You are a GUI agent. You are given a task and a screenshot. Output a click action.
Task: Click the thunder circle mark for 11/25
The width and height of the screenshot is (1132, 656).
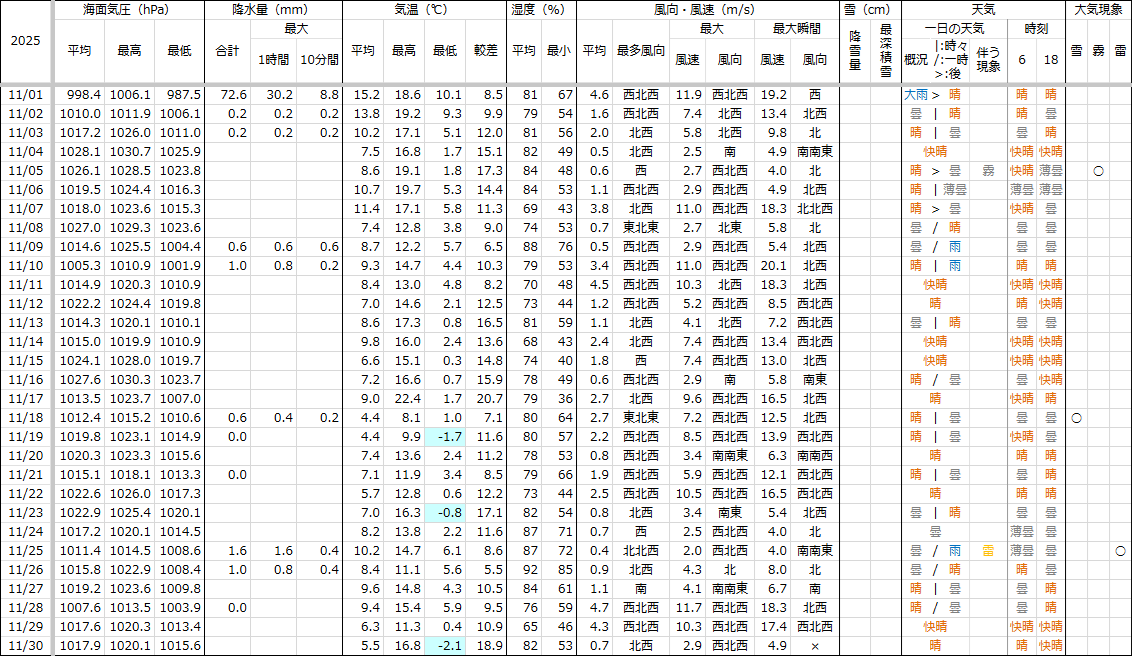(x=1120, y=550)
